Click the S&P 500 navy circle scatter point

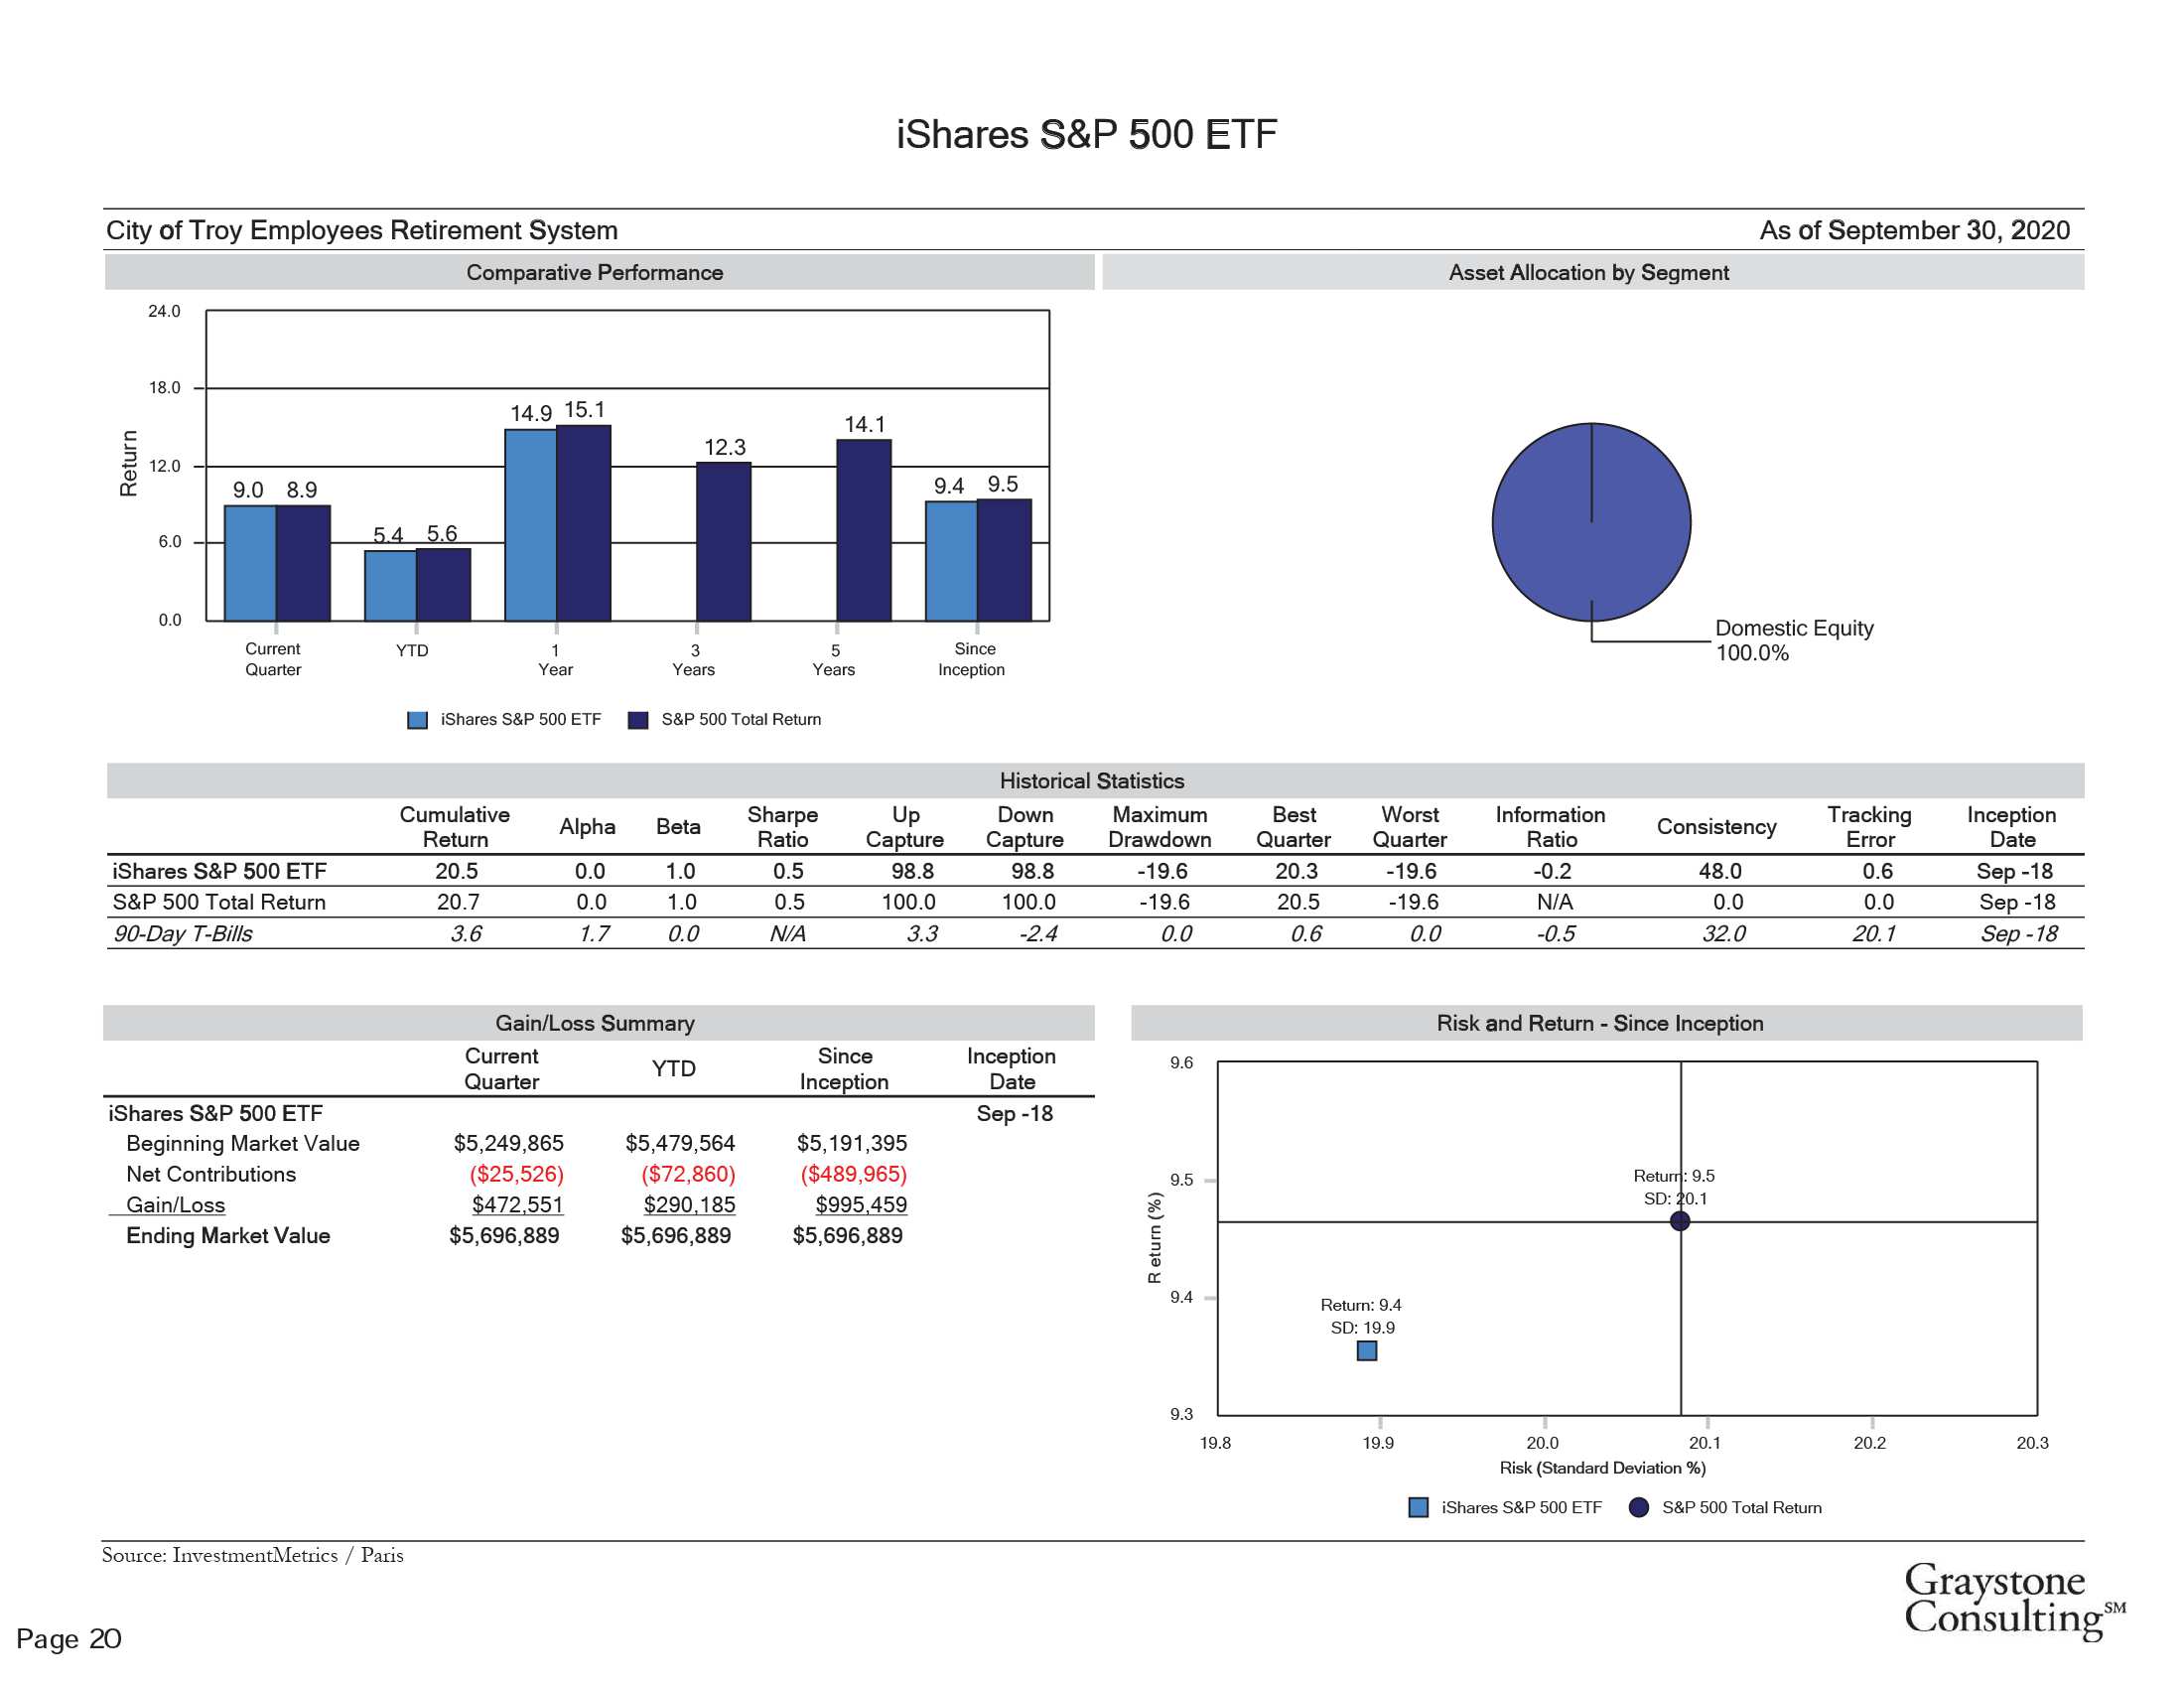pyautogui.click(x=1680, y=1221)
